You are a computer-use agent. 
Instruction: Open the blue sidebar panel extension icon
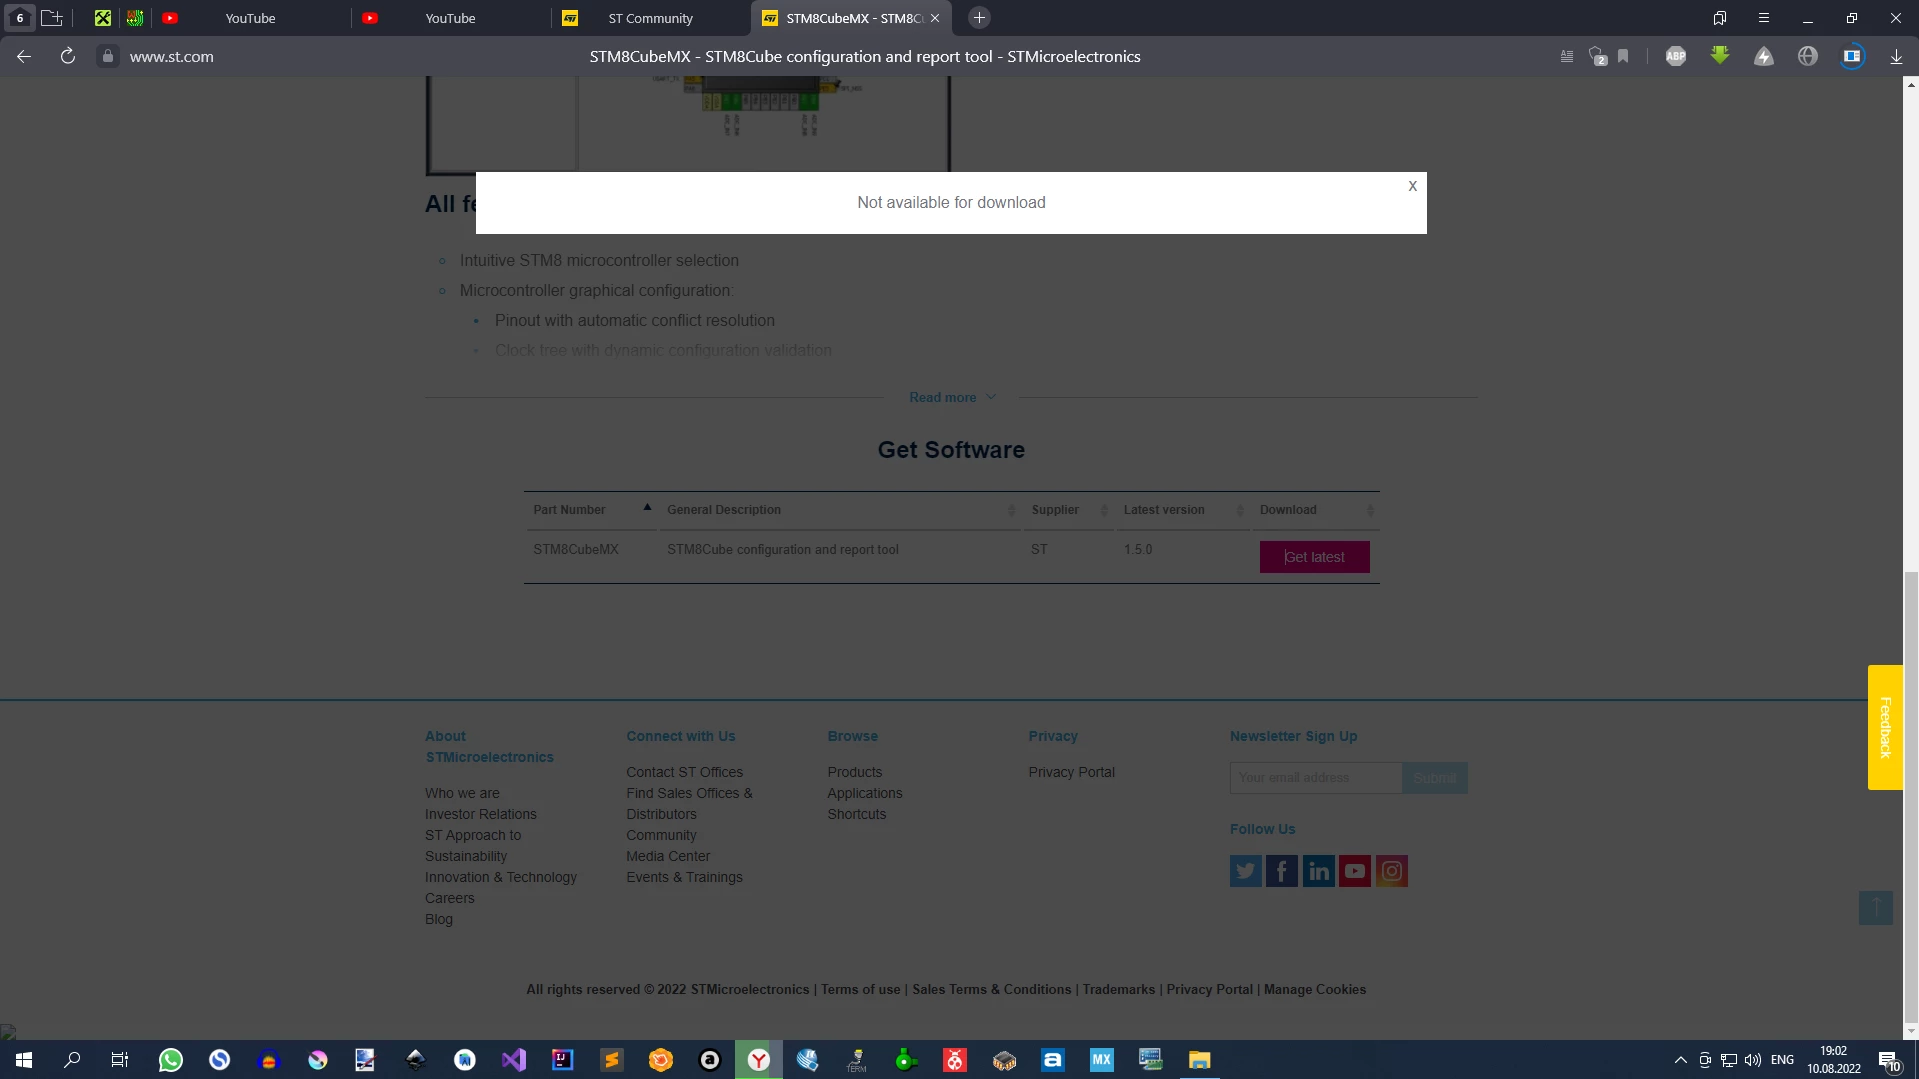pyautogui.click(x=1852, y=56)
